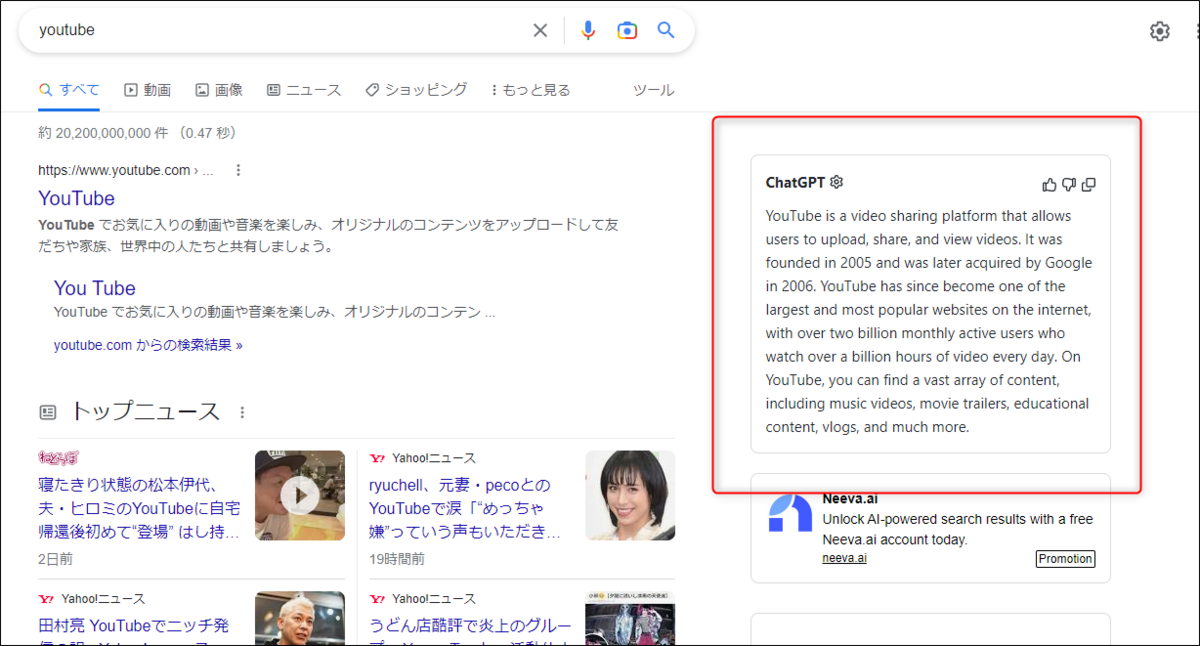The image size is (1200, 646).
Task: Clear the search box with the X icon
Action: coord(540,30)
